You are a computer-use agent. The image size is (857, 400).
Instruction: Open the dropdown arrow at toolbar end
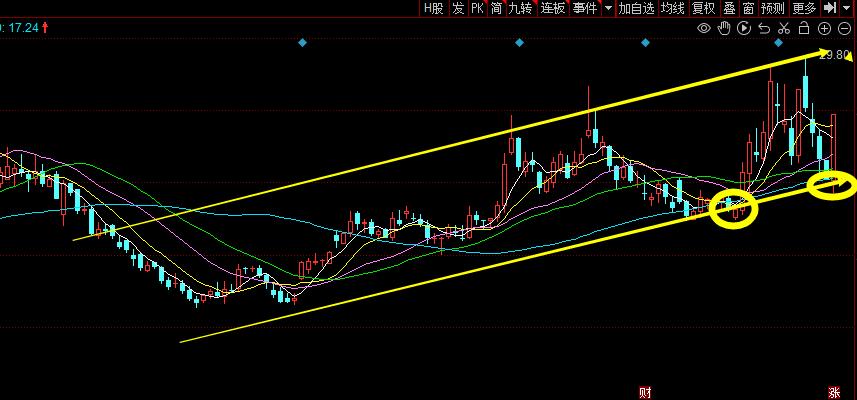pyautogui.click(x=847, y=8)
